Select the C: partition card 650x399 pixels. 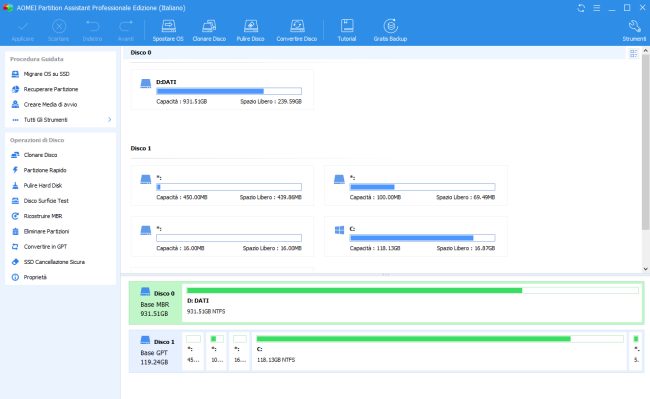416,237
